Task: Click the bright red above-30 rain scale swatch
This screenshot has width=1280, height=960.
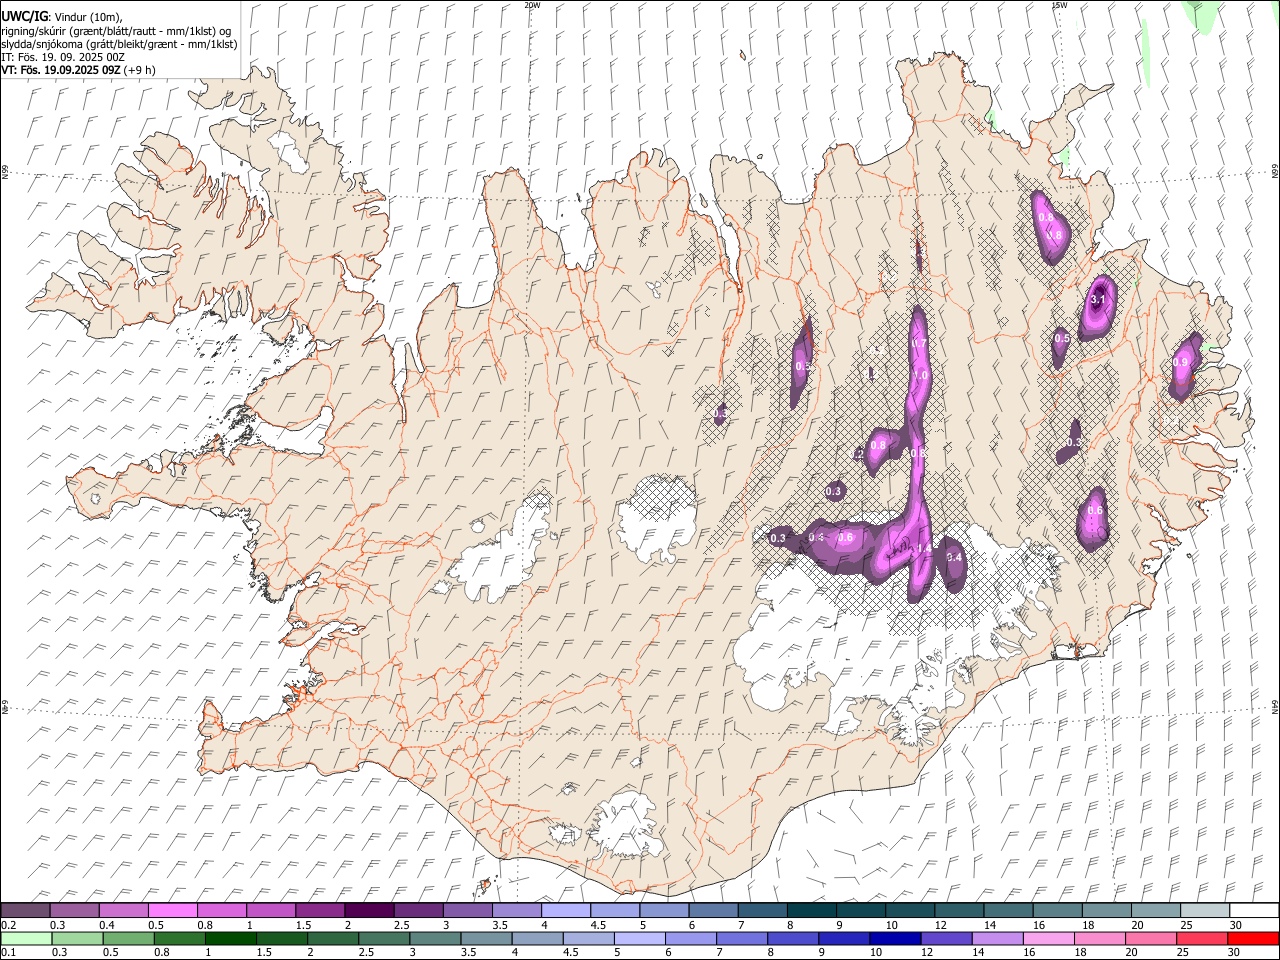Action: 1252,939
